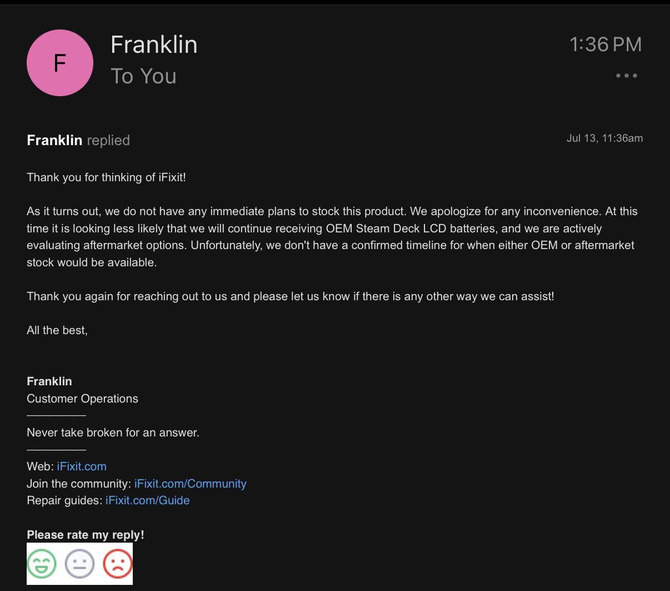Open the three-dot more options menu
The height and width of the screenshot is (591, 670).
pos(626,76)
